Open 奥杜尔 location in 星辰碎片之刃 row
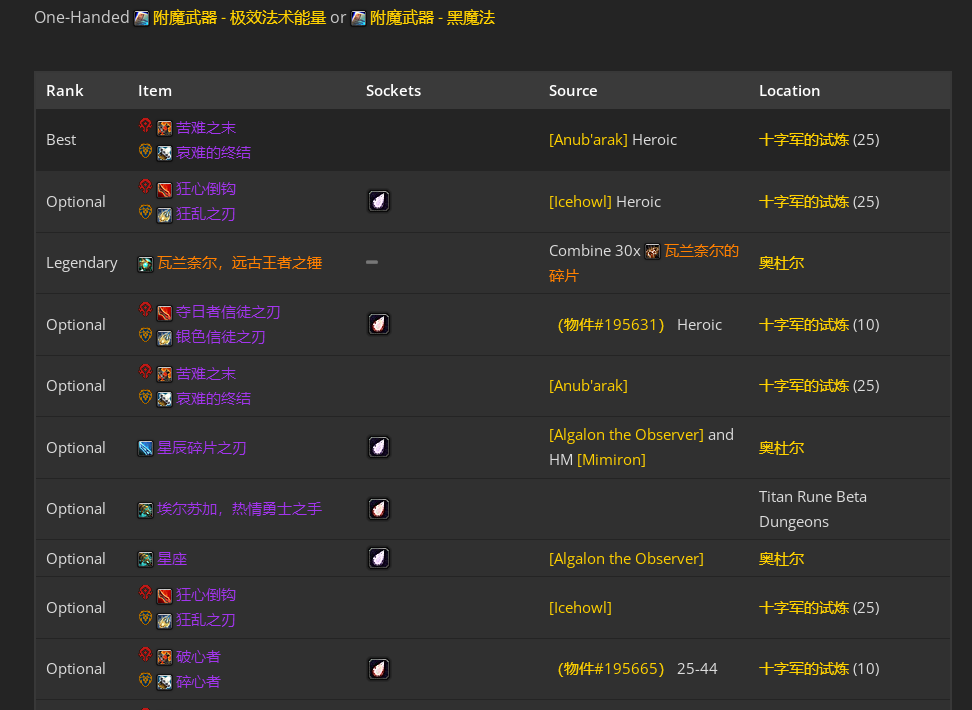The height and width of the screenshot is (710, 972). [x=781, y=448]
